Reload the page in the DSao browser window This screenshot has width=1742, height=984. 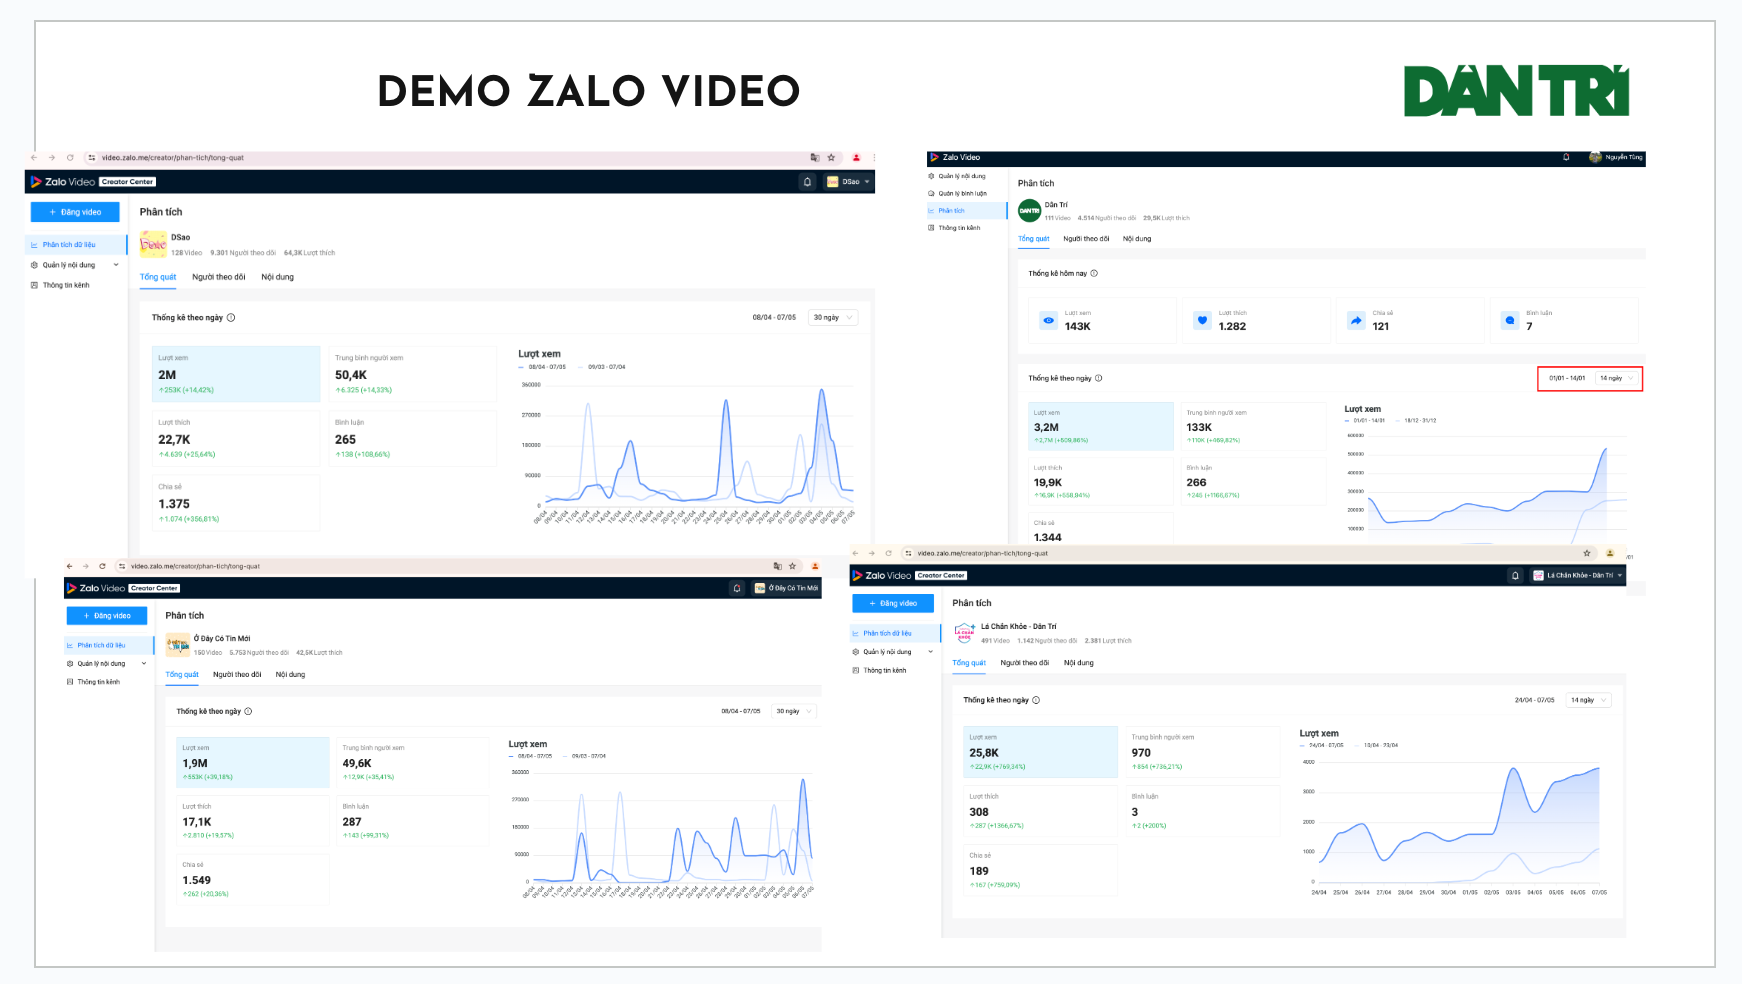click(x=70, y=158)
